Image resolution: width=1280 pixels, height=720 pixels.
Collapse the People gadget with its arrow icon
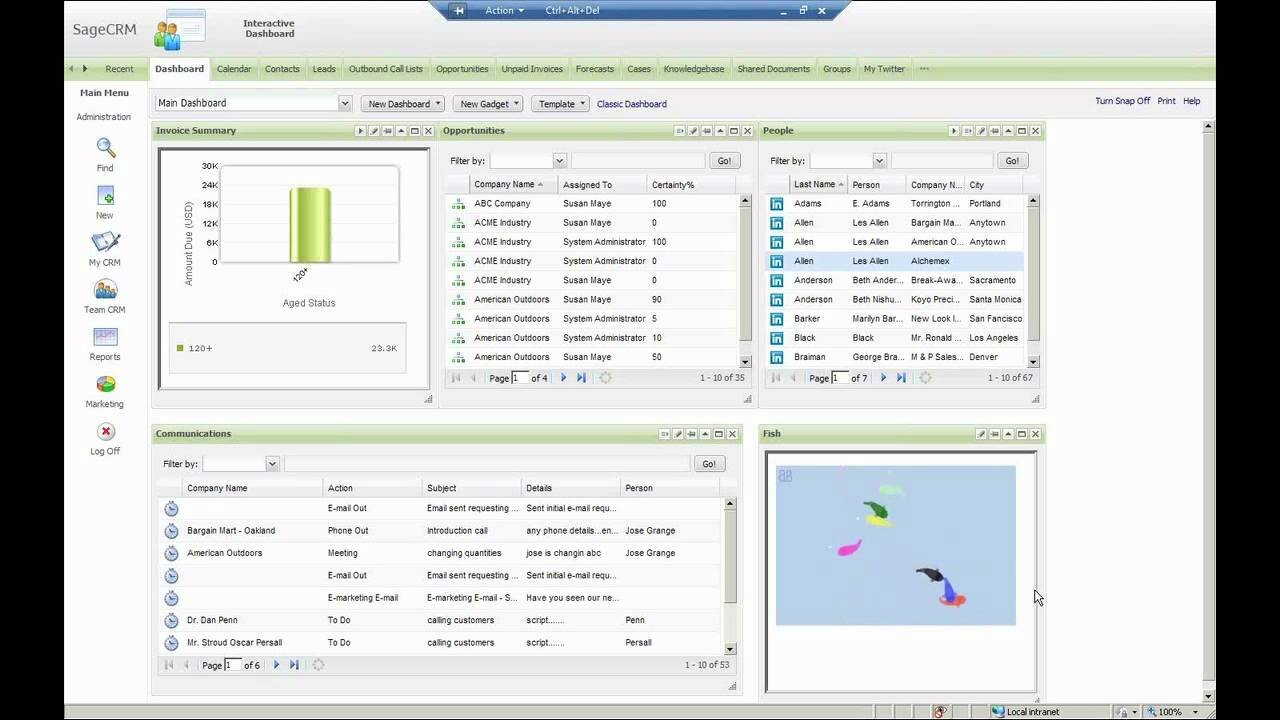click(x=1006, y=130)
